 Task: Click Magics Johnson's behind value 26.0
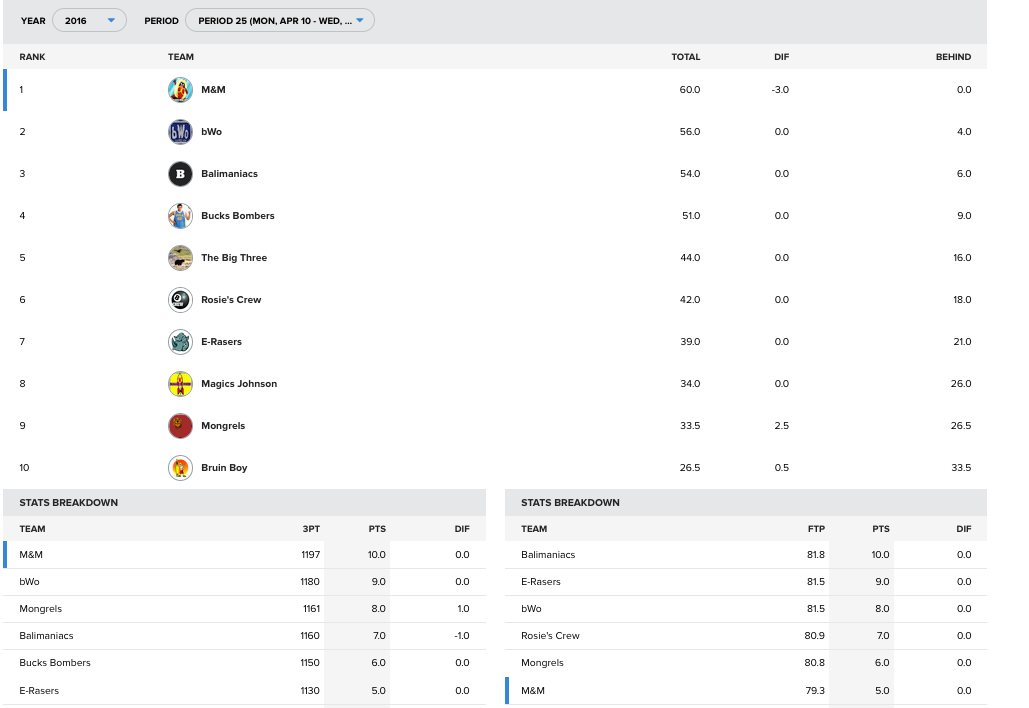961,384
